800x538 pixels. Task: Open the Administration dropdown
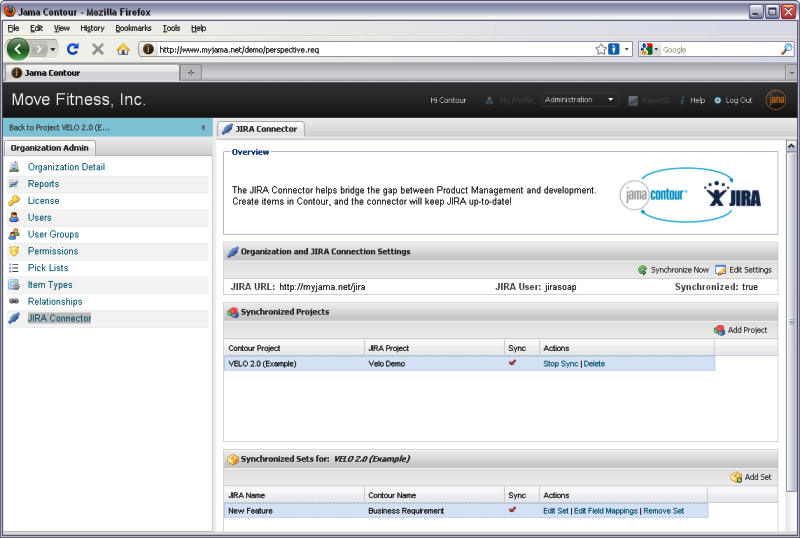click(579, 100)
